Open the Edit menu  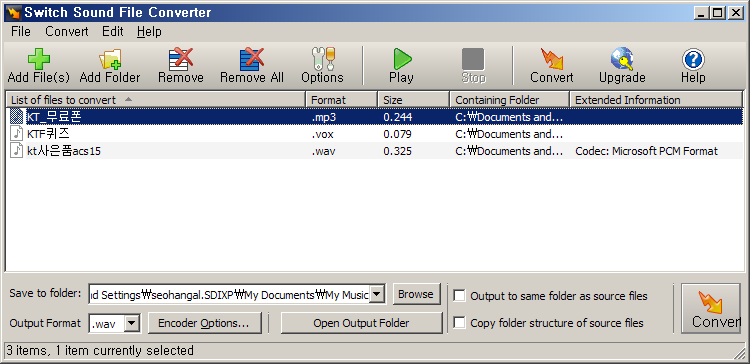(112, 32)
